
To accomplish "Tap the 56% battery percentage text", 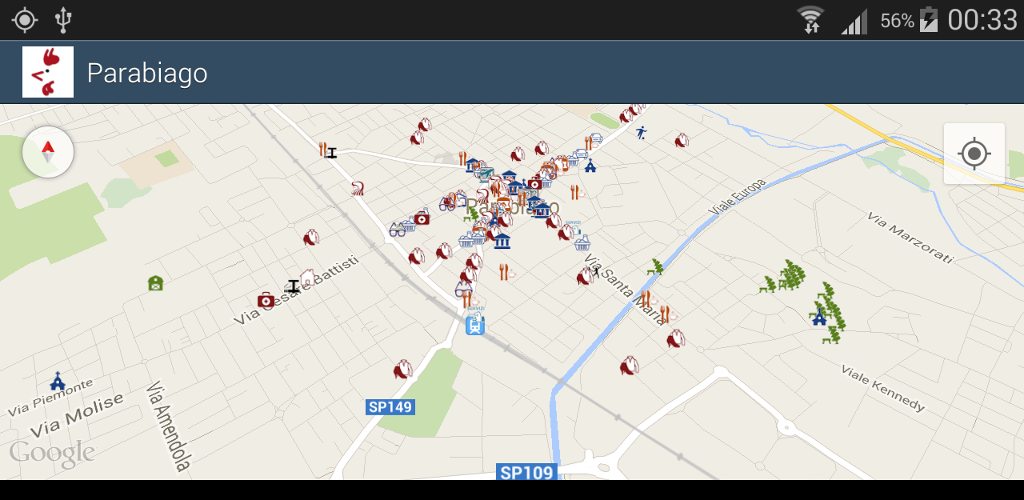I will tap(897, 21).
